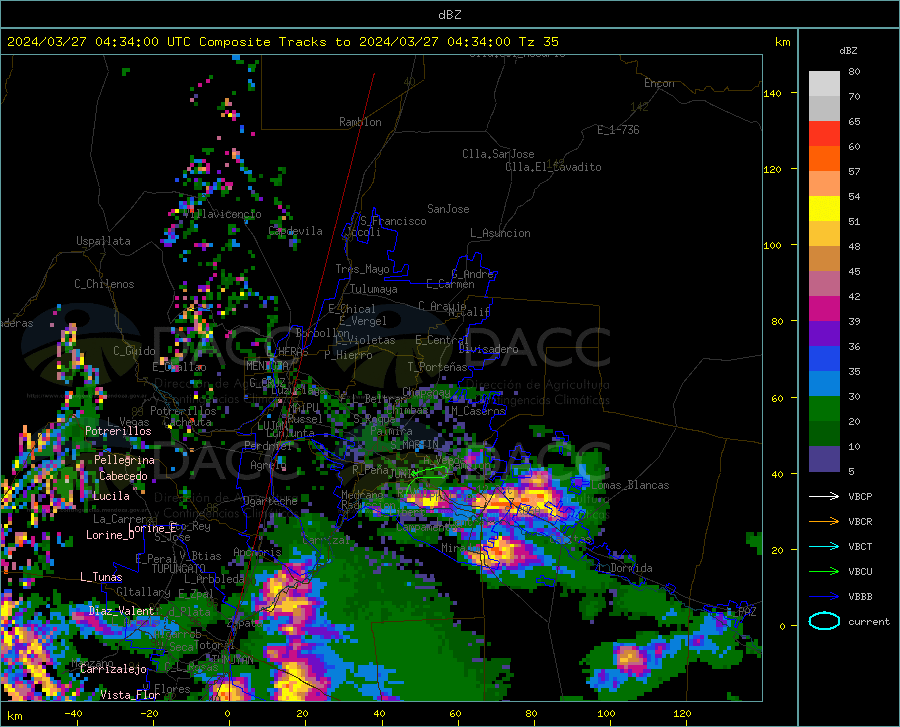Viewport: 900px width, 727px height.
Task: Click the white VBCP arrow legend icon
Action: coord(824,496)
